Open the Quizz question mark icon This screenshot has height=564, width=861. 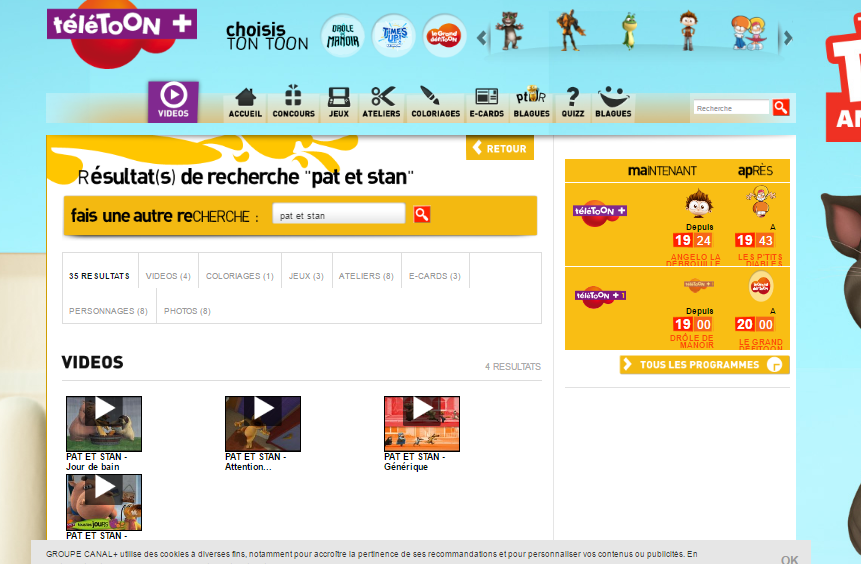point(573,103)
